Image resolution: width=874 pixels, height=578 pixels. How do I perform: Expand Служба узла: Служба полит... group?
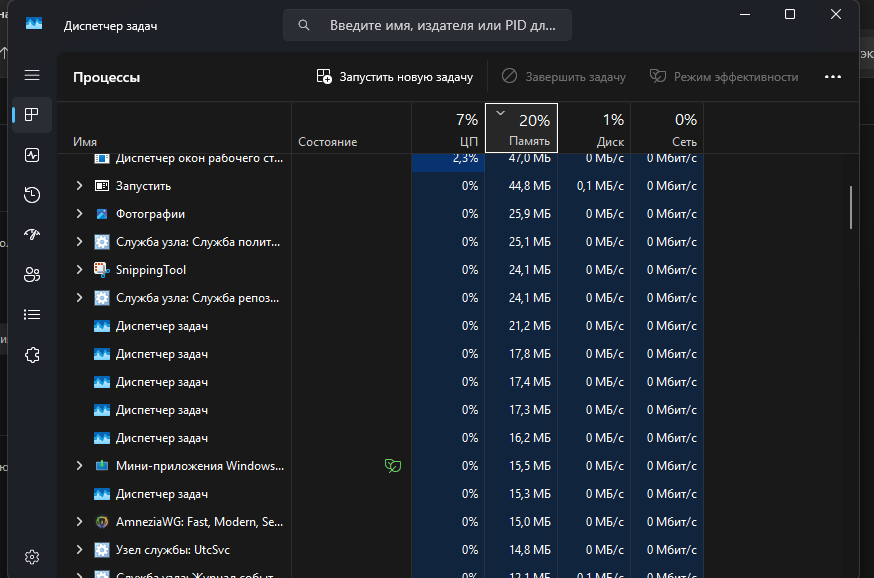point(79,241)
